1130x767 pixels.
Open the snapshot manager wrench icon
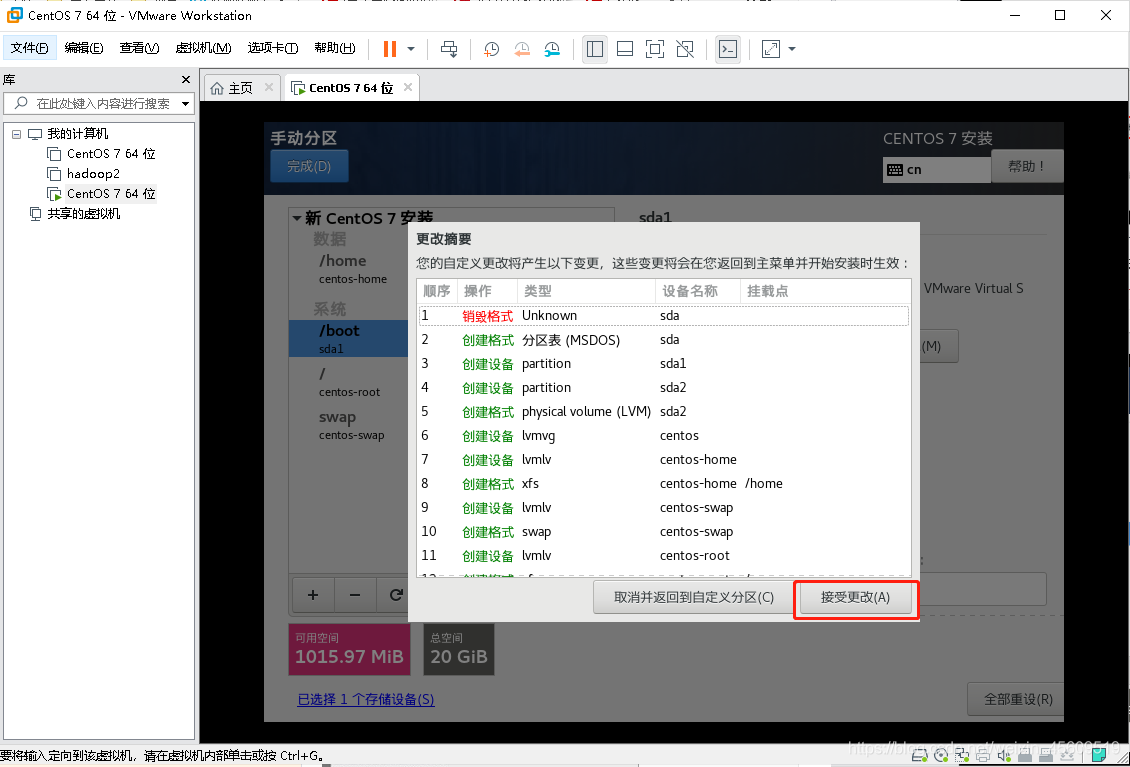tap(552, 49)
